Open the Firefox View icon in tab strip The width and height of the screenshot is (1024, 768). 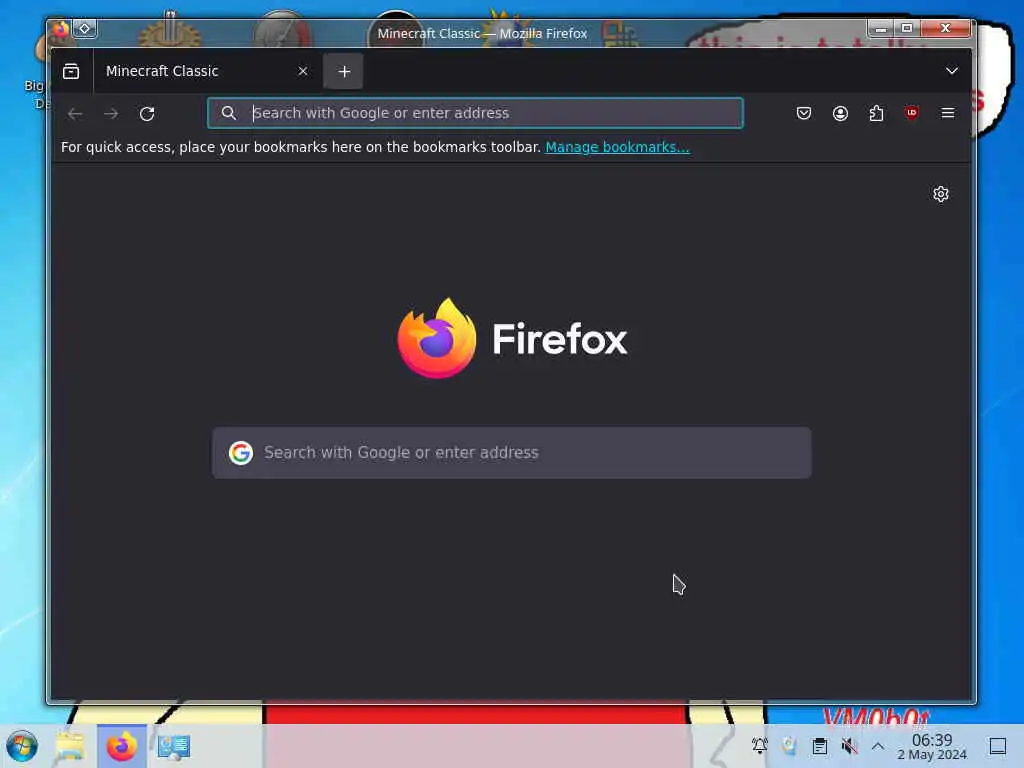coord(71,71)
